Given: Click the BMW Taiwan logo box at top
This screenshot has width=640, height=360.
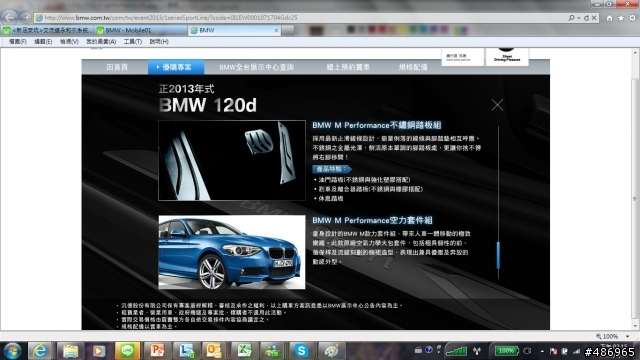Looking at the screenshot, I should pyautogui.click(x=462, y=56).
